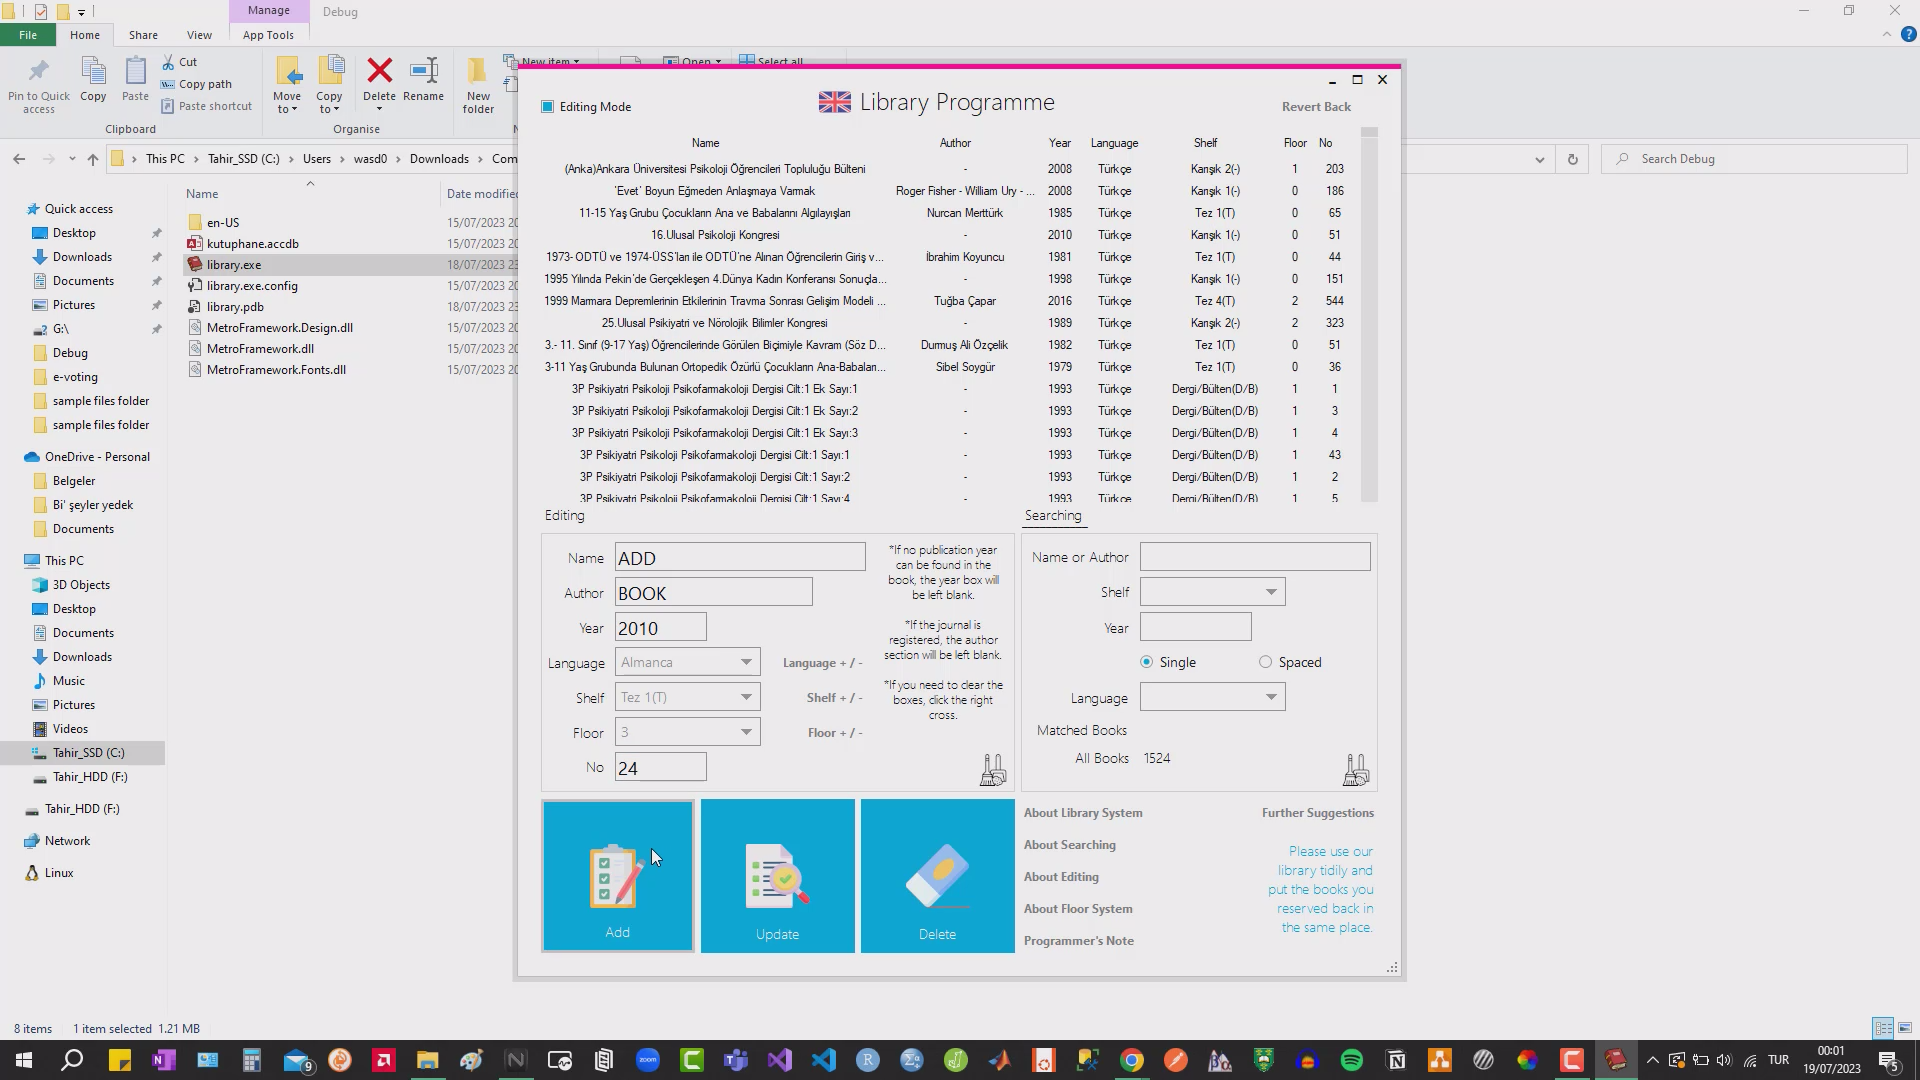The image size is (1920, 1080).
Task: Click the Explorer up-directory arrow
Action: (x=93, y=159)
